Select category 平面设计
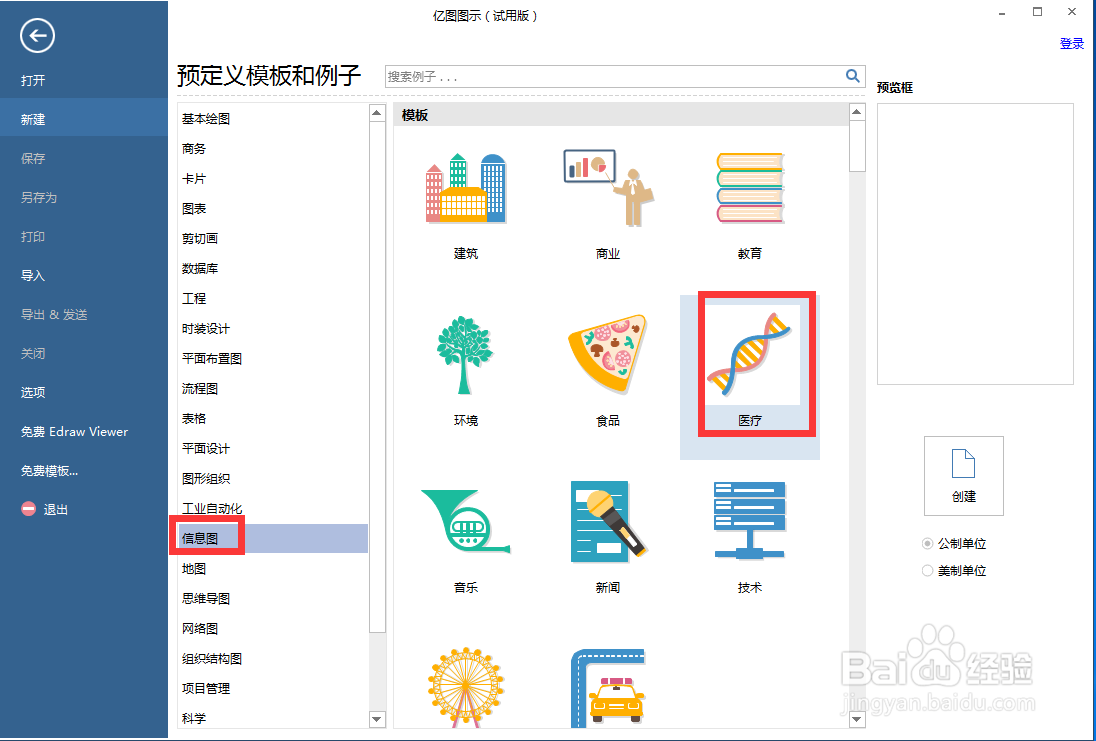 tap(206, 449)
